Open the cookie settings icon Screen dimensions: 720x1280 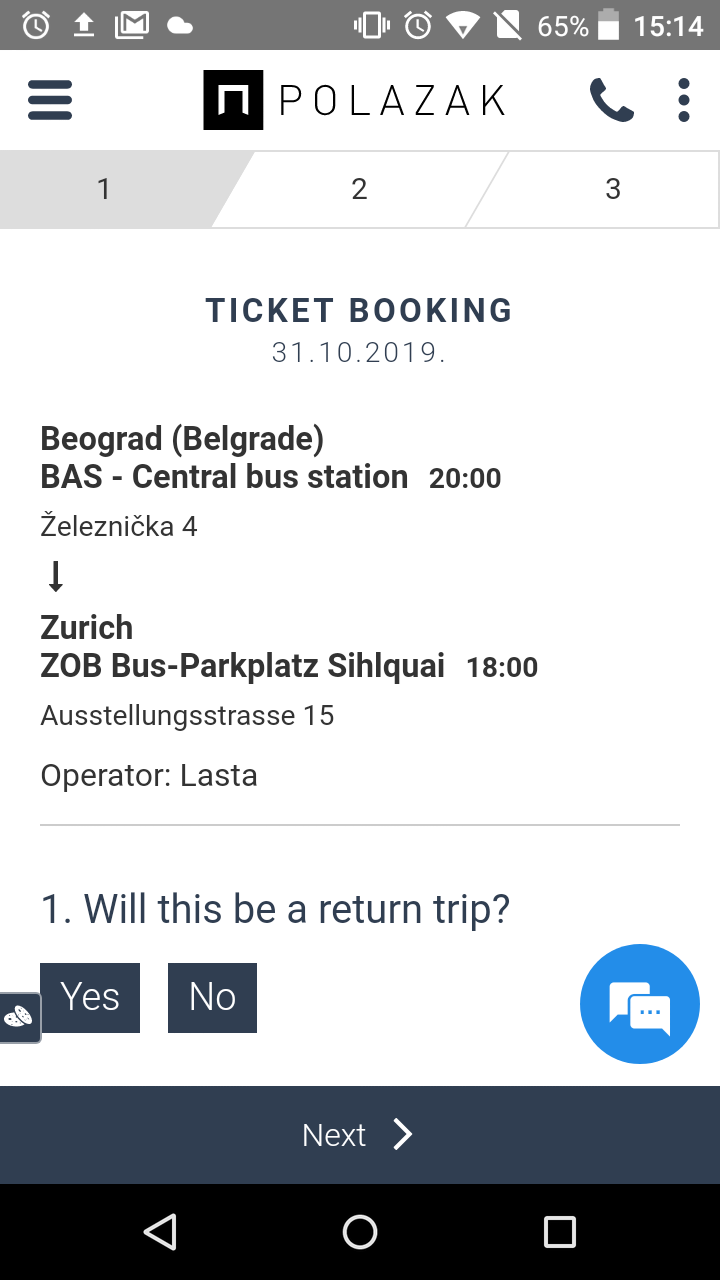pos(19,1017)
